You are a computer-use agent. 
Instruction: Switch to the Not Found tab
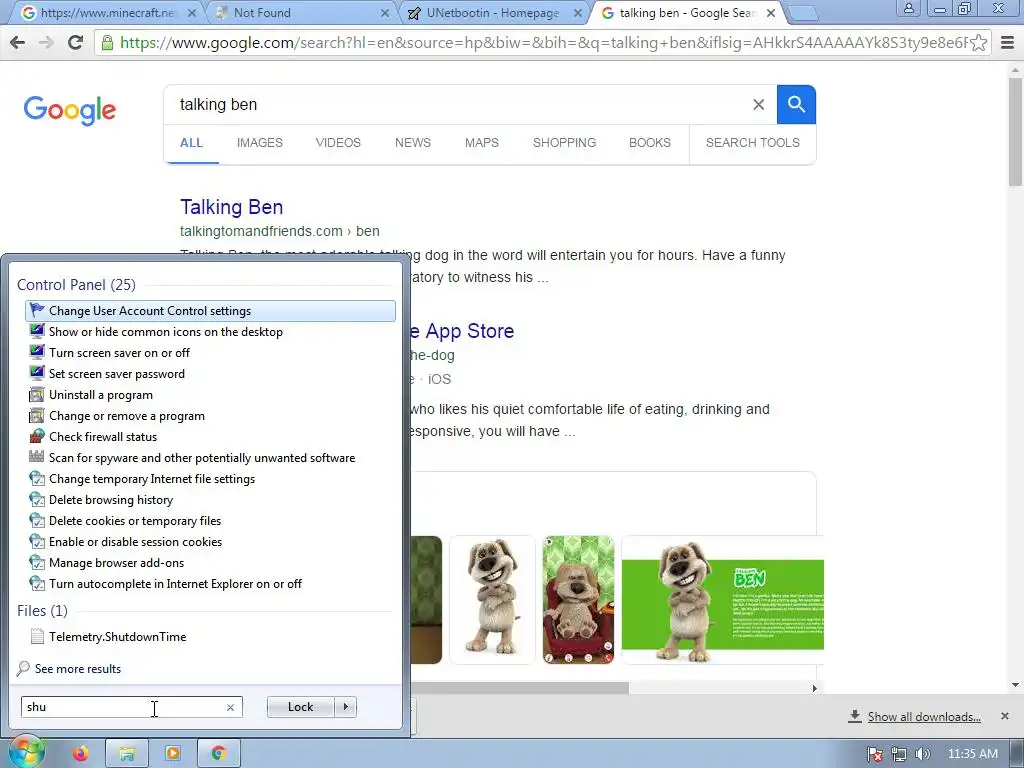pyautogui.click(x=299, y=13)
